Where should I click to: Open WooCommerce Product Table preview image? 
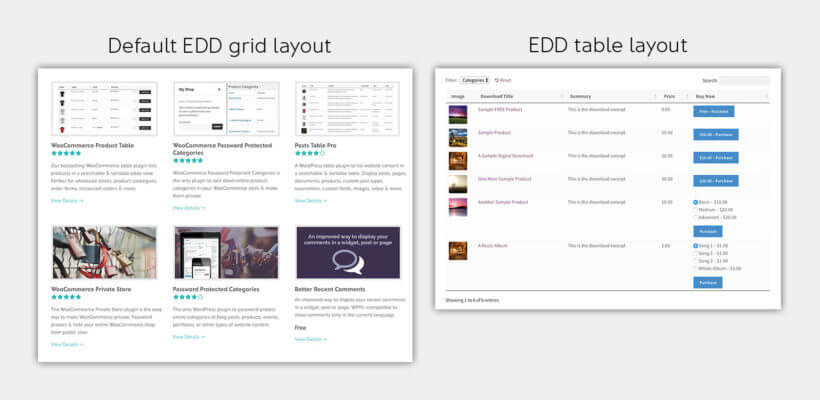point(104,108)
